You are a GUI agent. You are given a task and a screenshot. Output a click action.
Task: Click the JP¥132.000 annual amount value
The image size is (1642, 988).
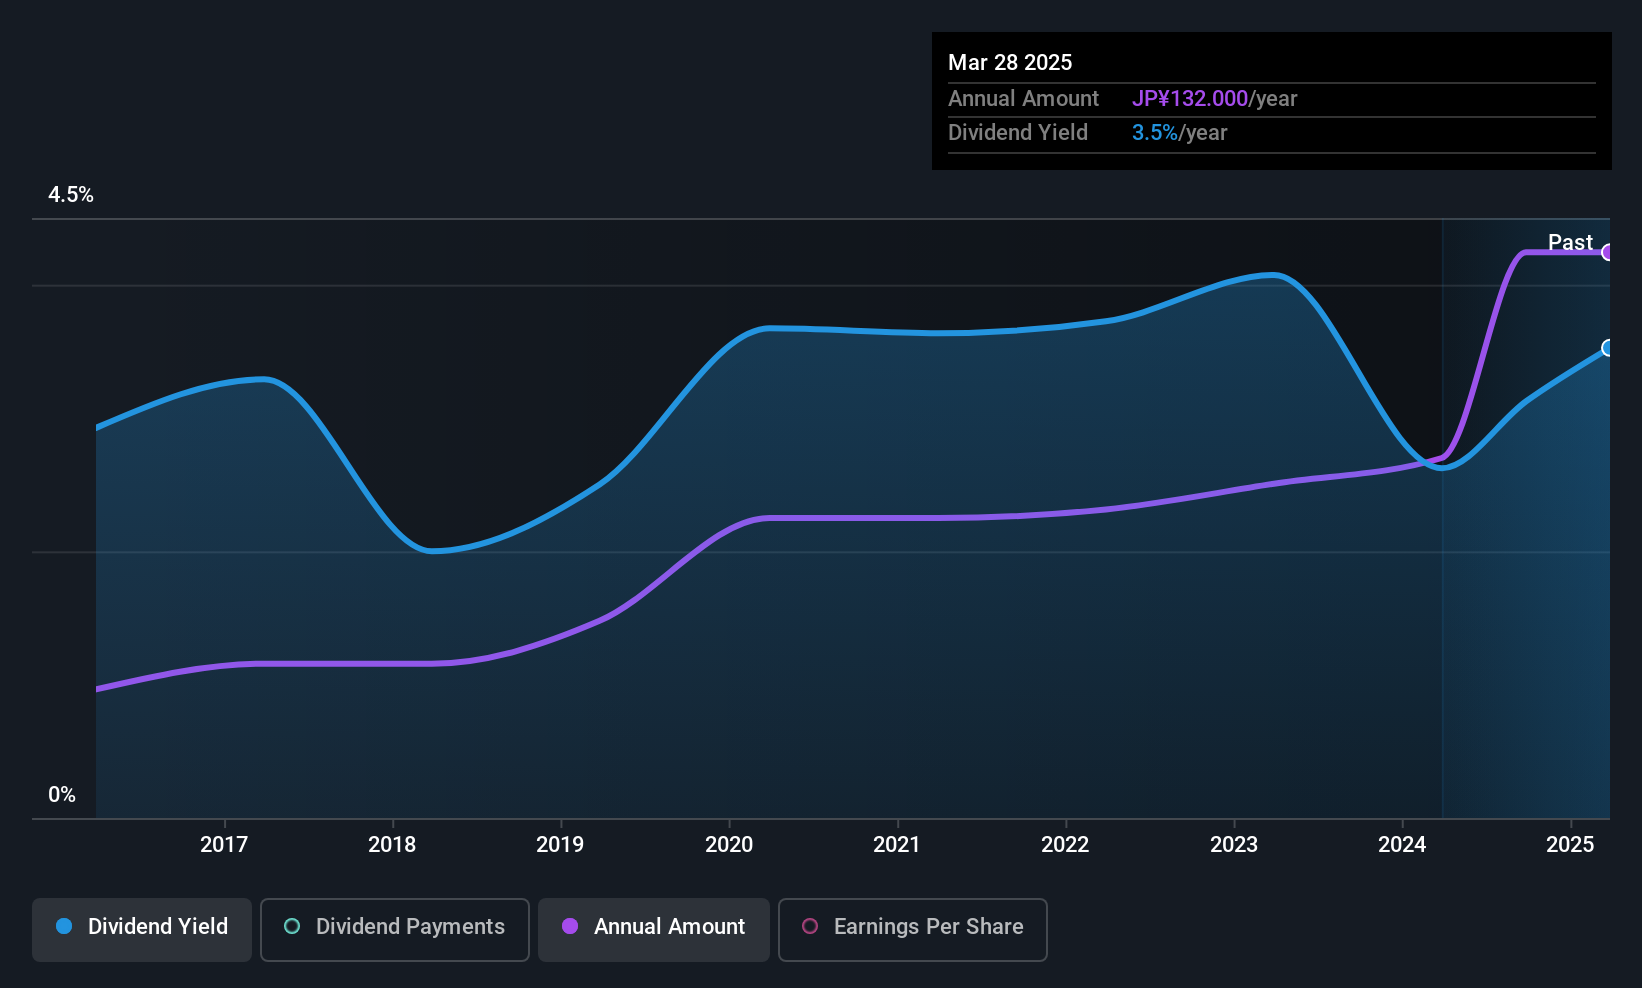pyautogui.click(x=1190, y=98)
